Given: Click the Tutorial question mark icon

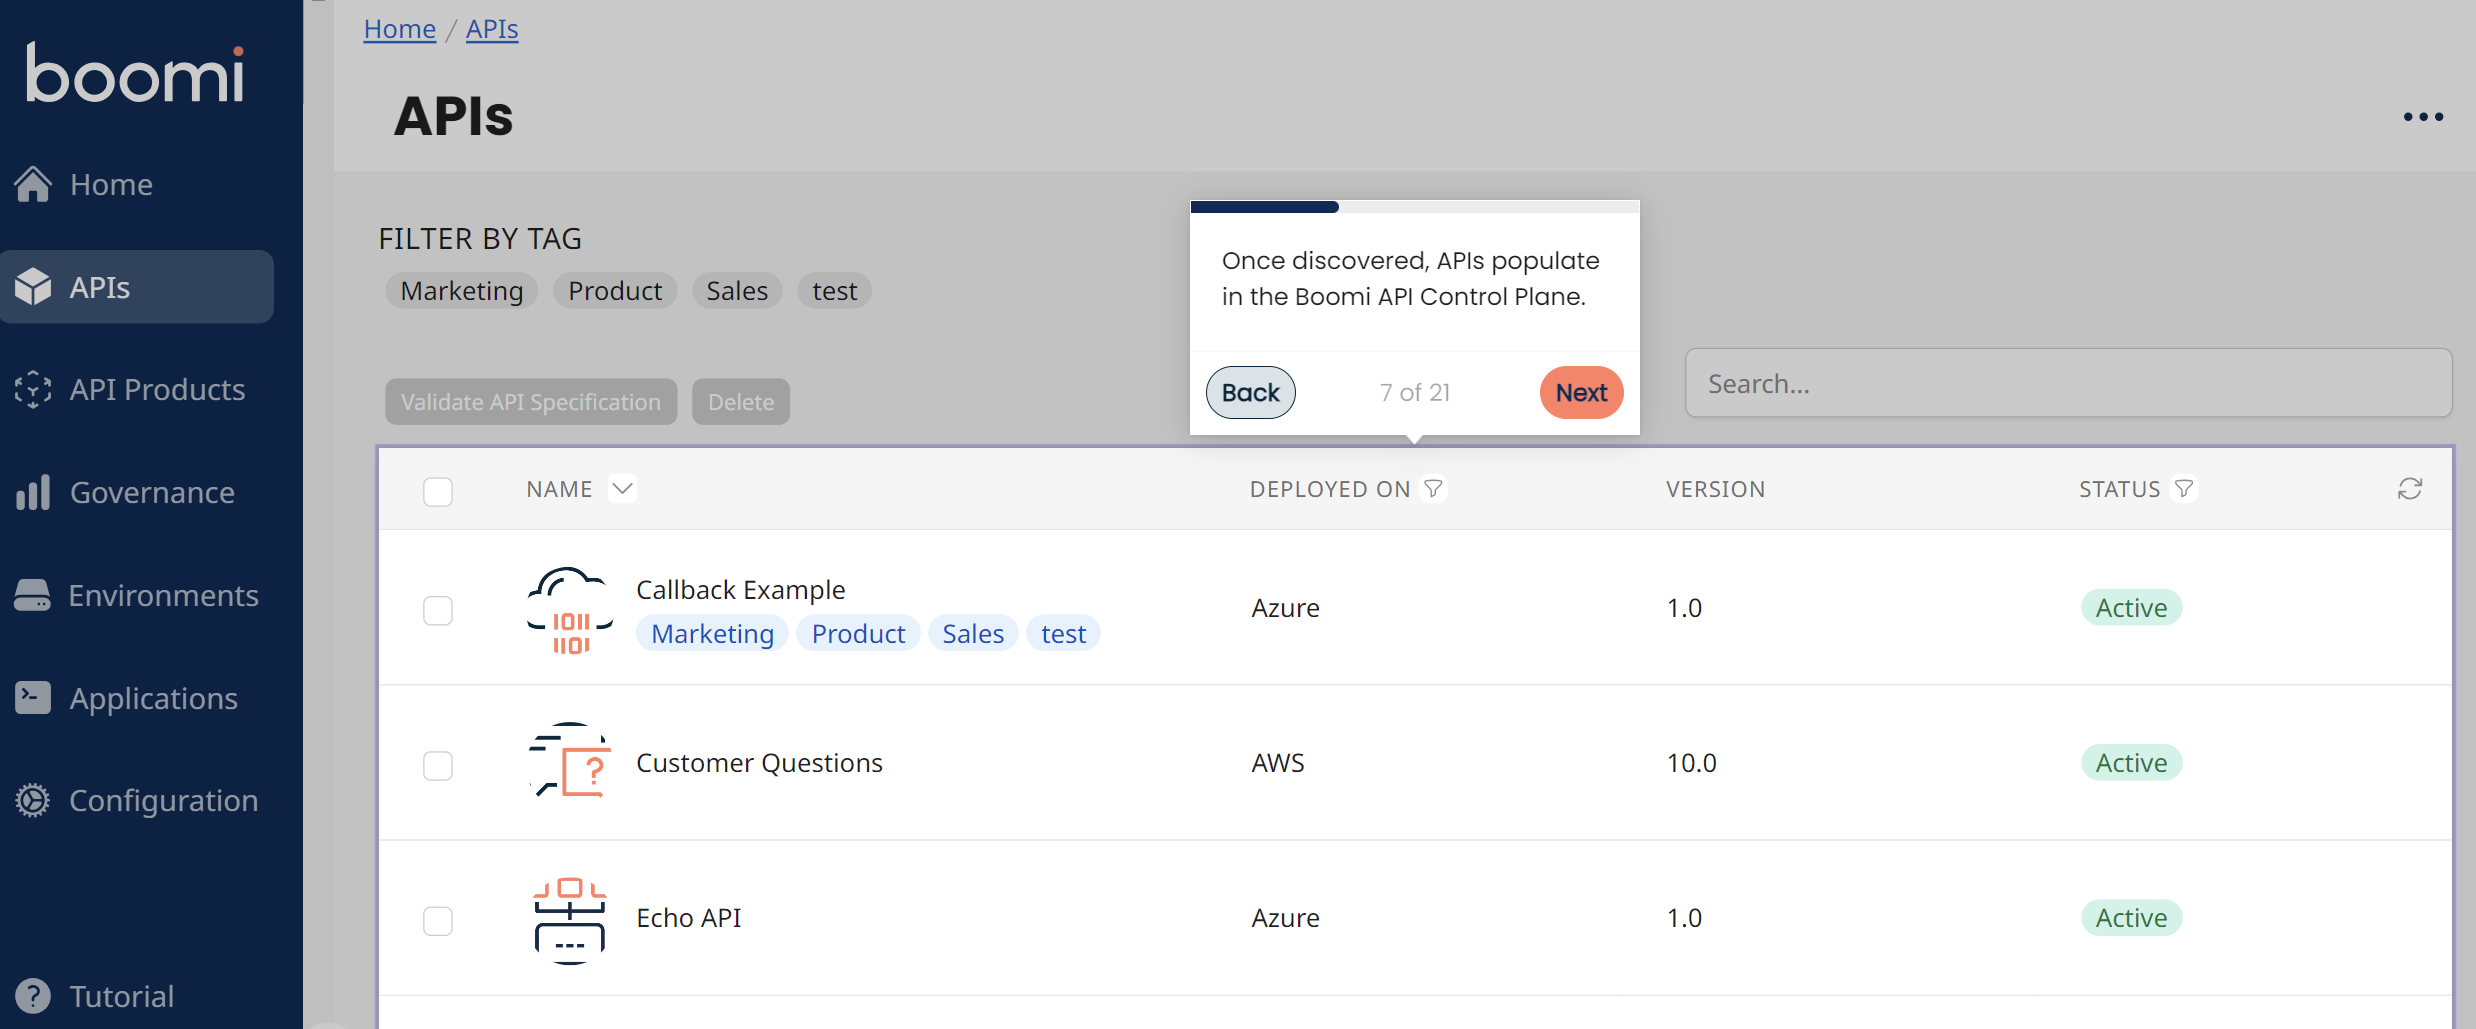Looking at the screenshot, I should coord(33,996).
